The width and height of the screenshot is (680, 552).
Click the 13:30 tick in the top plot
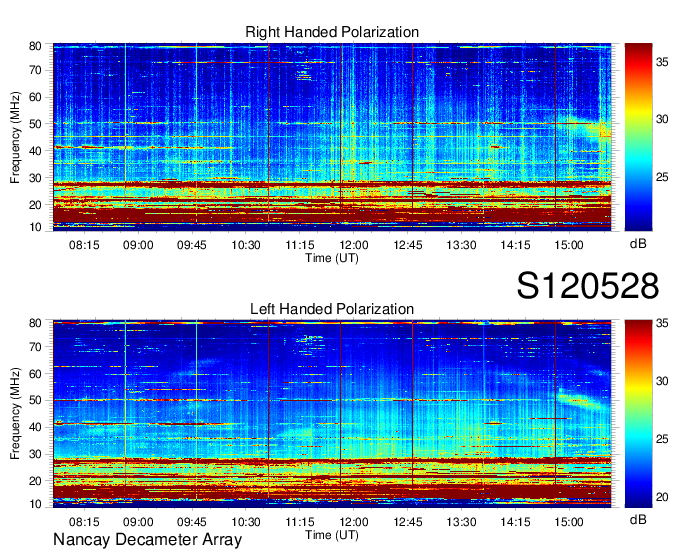(461, 245)
